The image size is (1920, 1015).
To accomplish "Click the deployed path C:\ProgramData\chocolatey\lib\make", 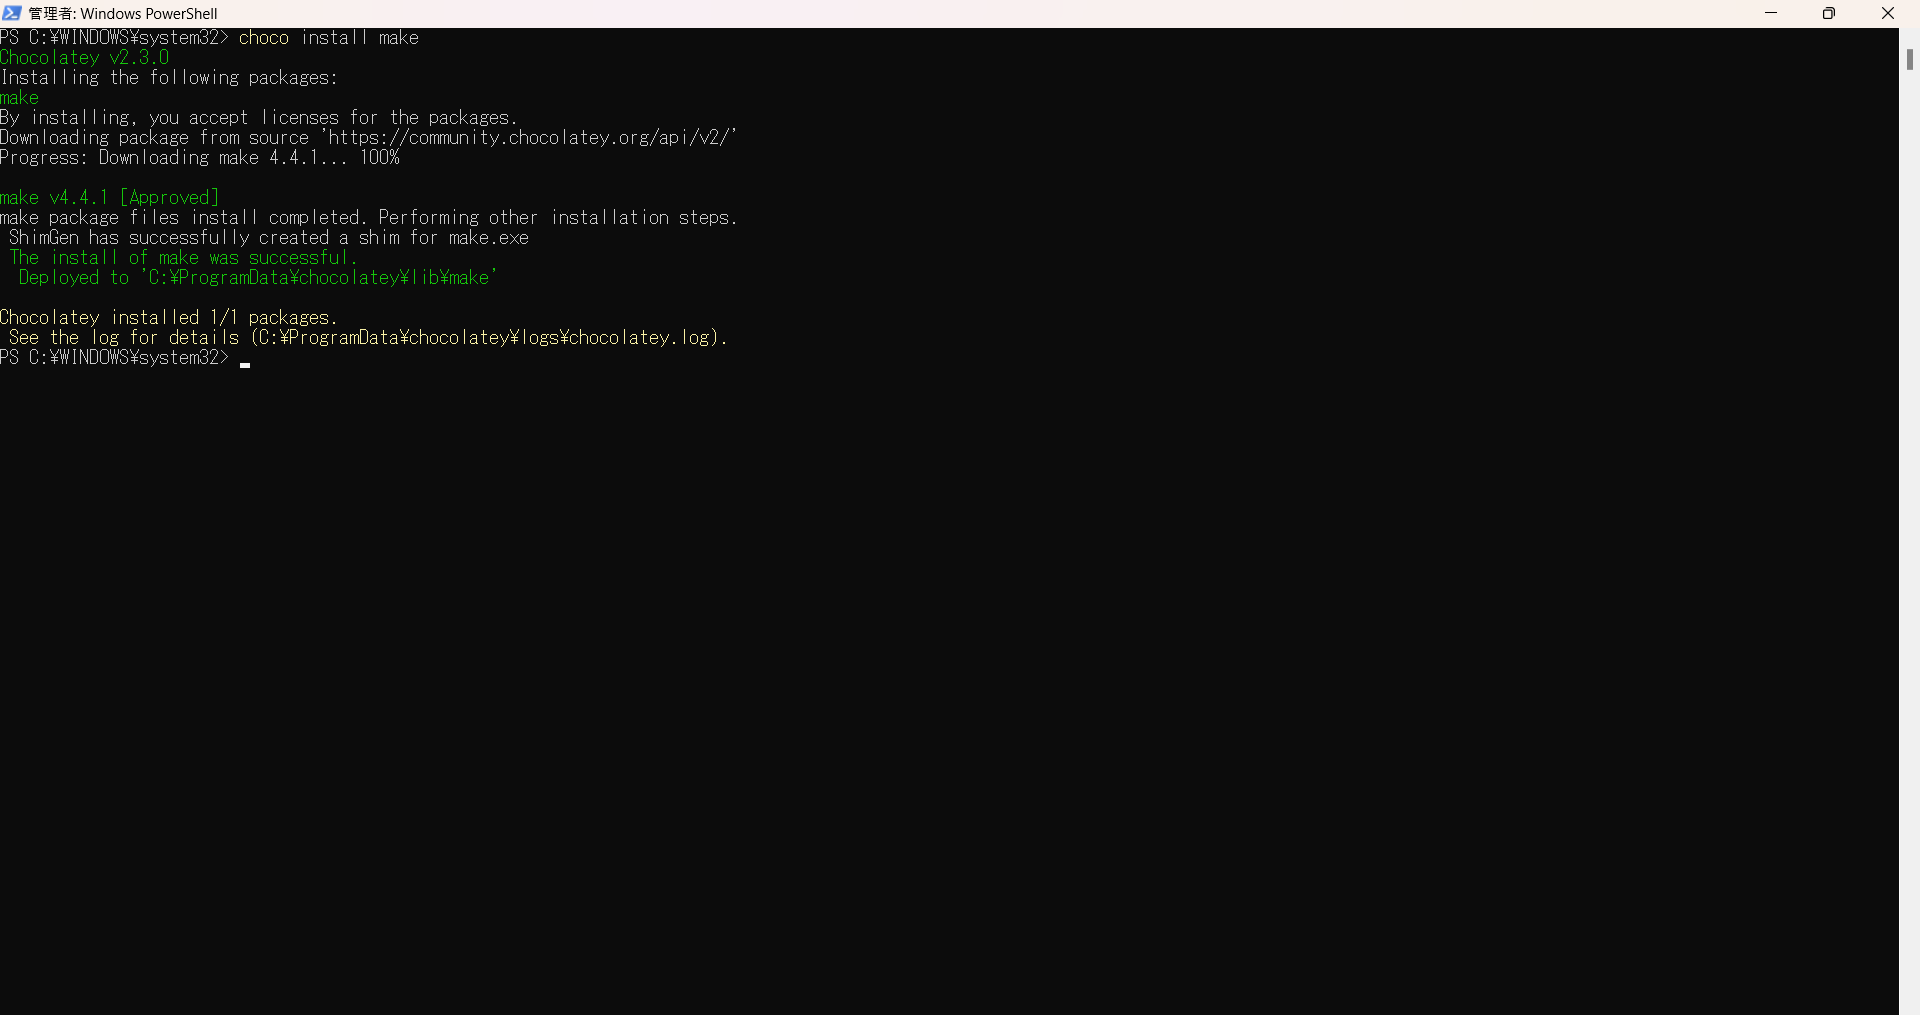I will tap(318, 277).
